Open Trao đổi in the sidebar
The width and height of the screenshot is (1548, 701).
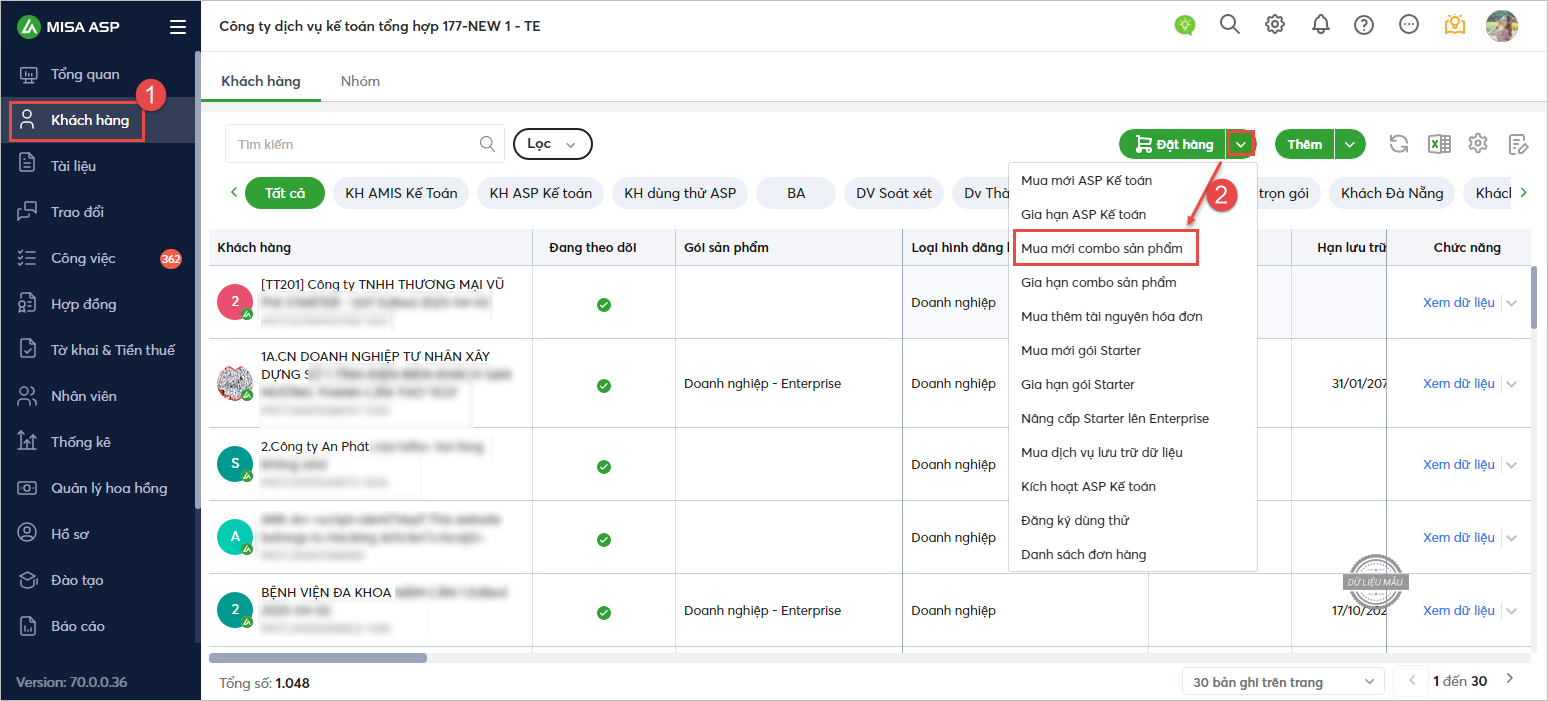point(77,212)
